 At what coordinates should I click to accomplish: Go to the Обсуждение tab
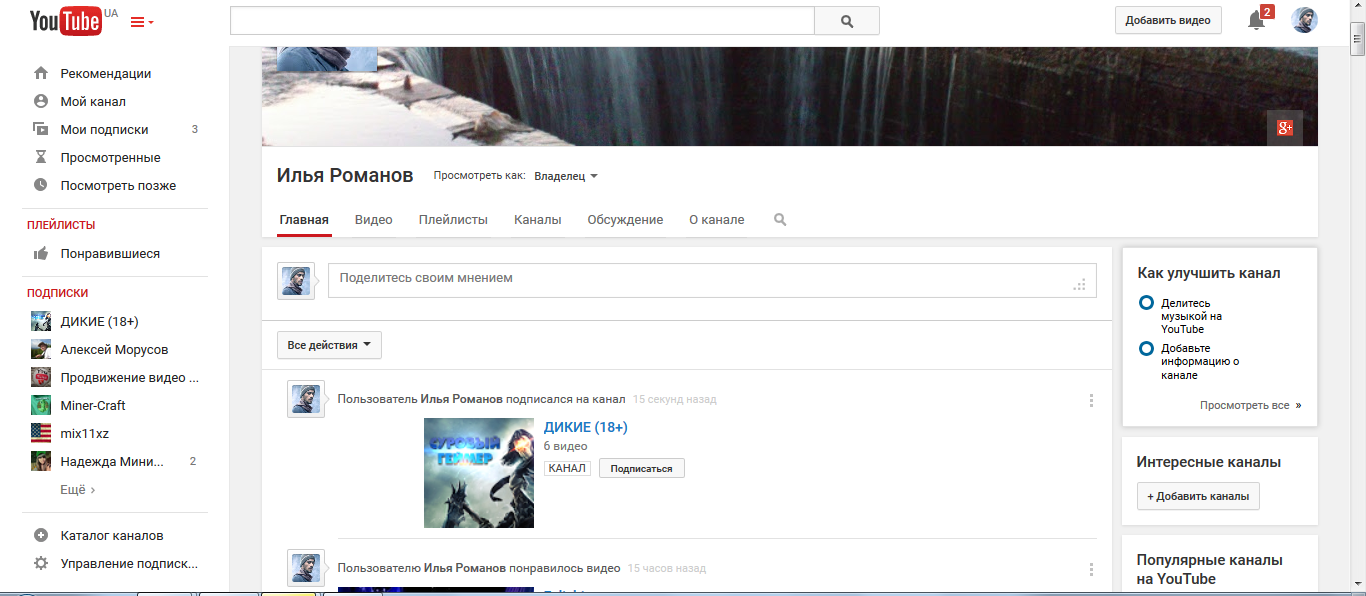click(x=625, y=220)
